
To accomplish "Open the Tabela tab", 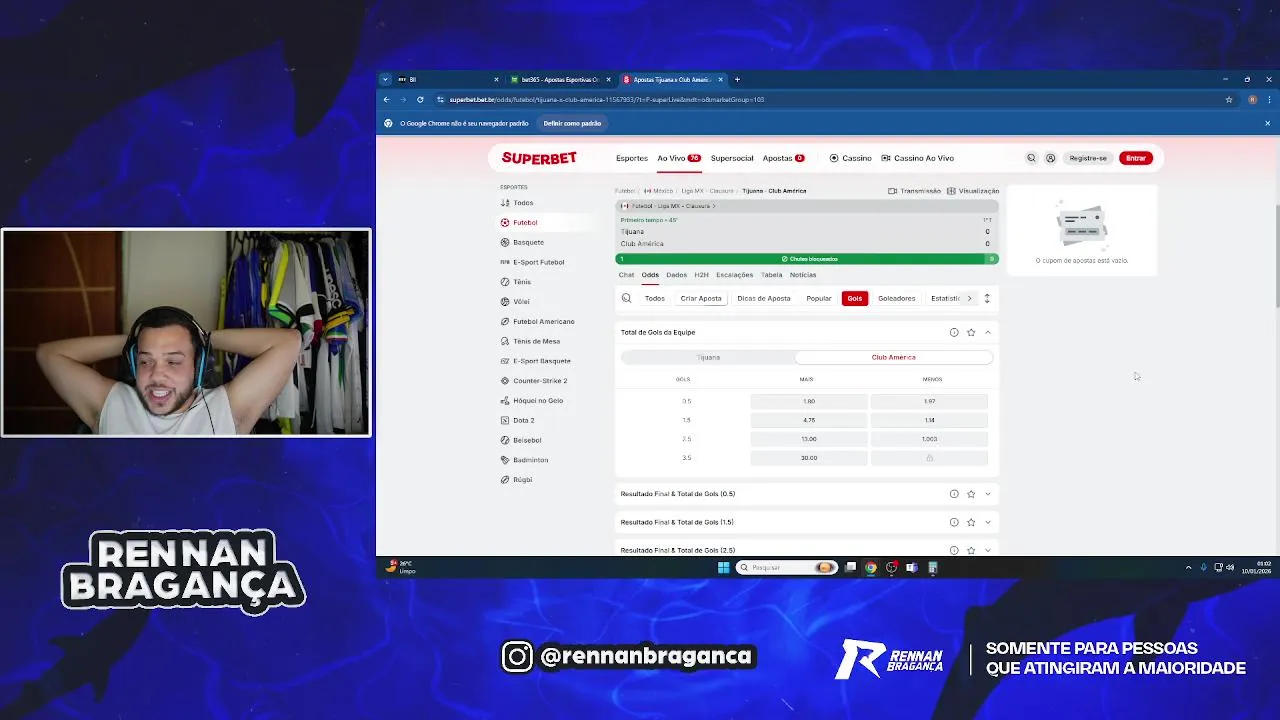I will click(x=771, y=275).
